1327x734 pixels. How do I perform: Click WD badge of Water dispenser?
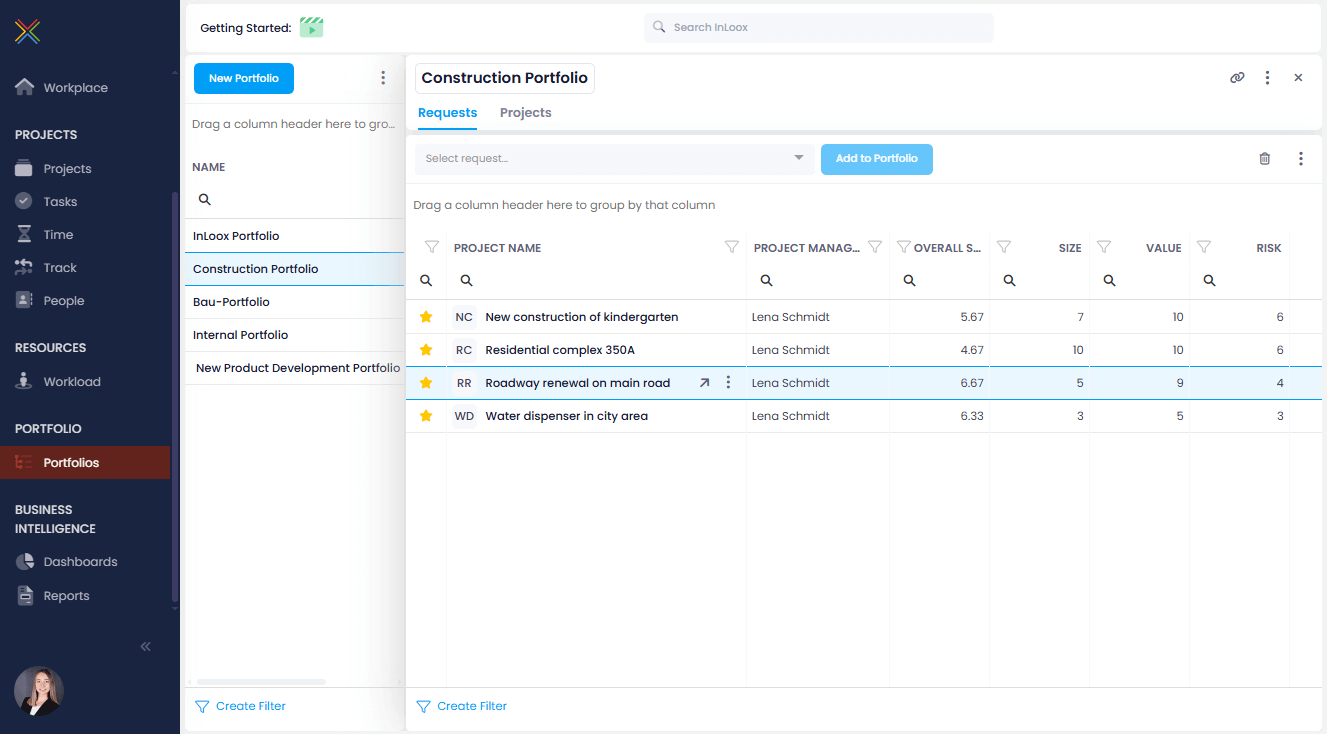click(x=464, y=416)
